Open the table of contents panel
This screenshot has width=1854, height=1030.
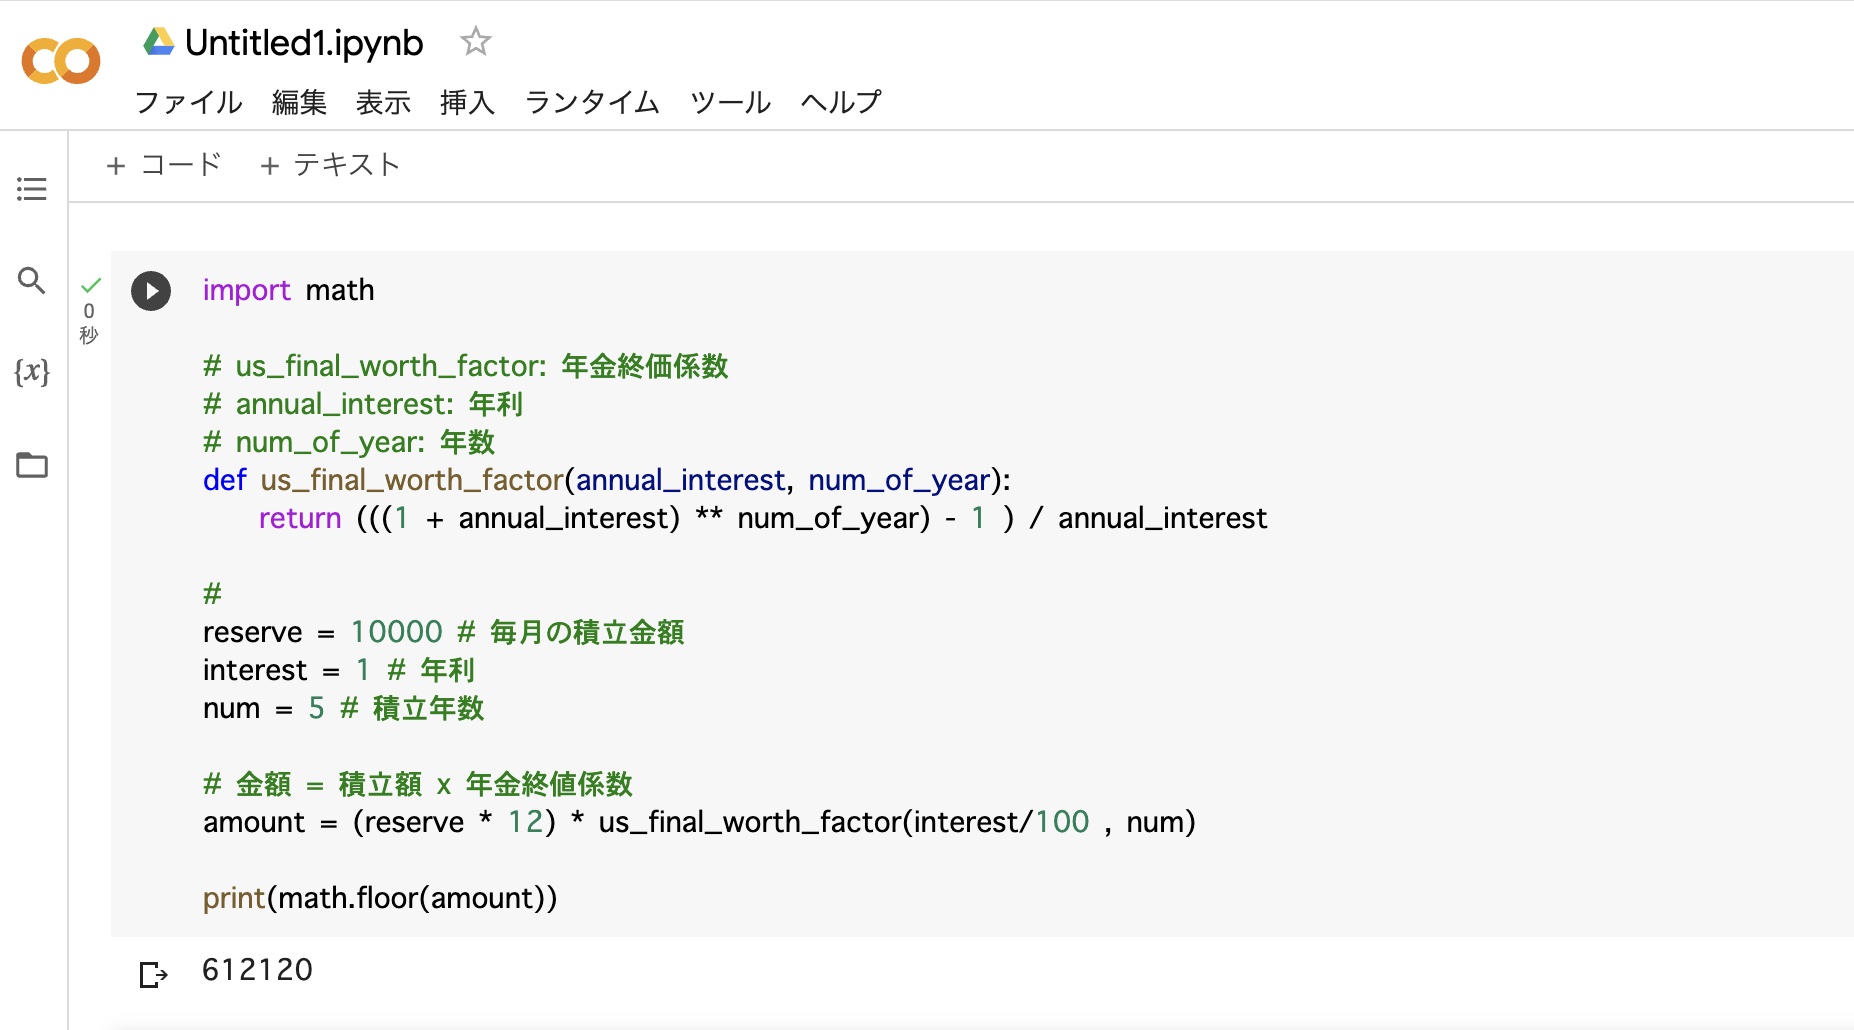(x=31, y=189)
